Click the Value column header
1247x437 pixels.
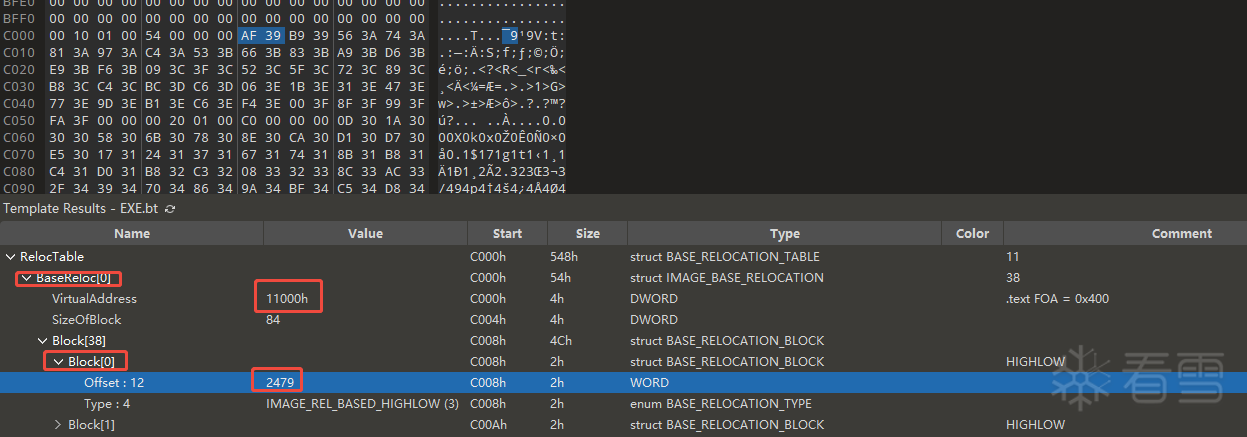coord(365,234)
